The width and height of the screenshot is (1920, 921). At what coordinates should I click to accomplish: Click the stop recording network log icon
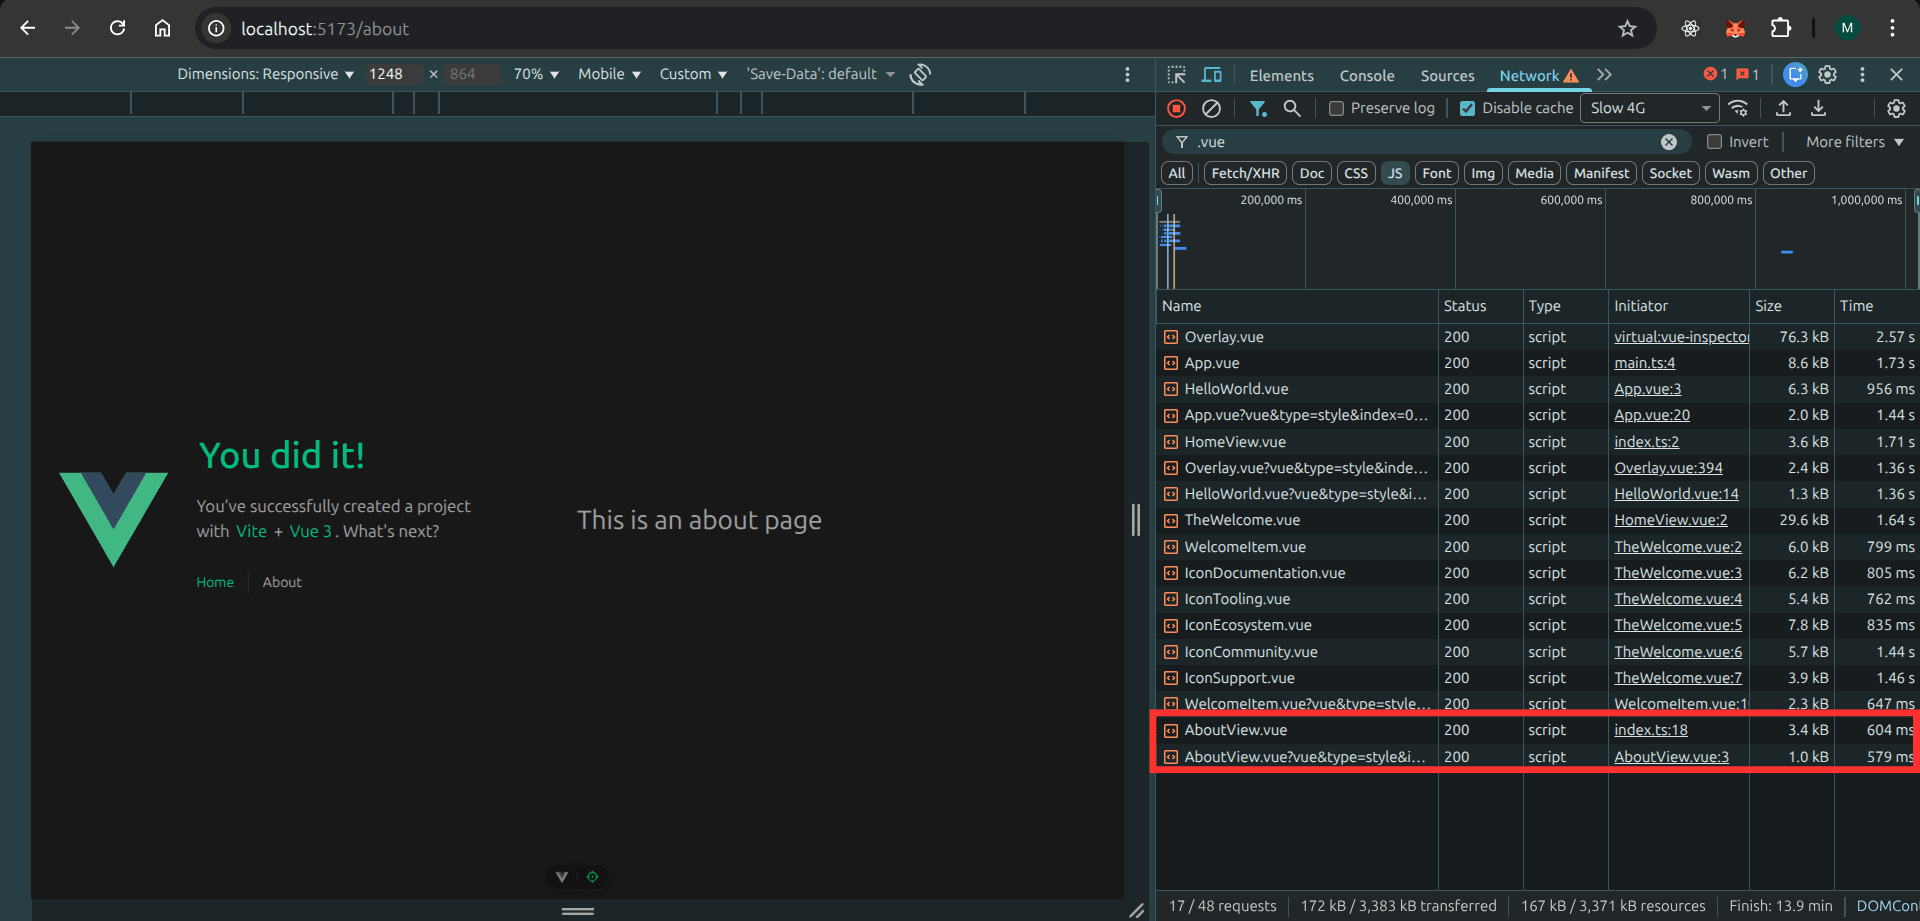point(1177,108)
